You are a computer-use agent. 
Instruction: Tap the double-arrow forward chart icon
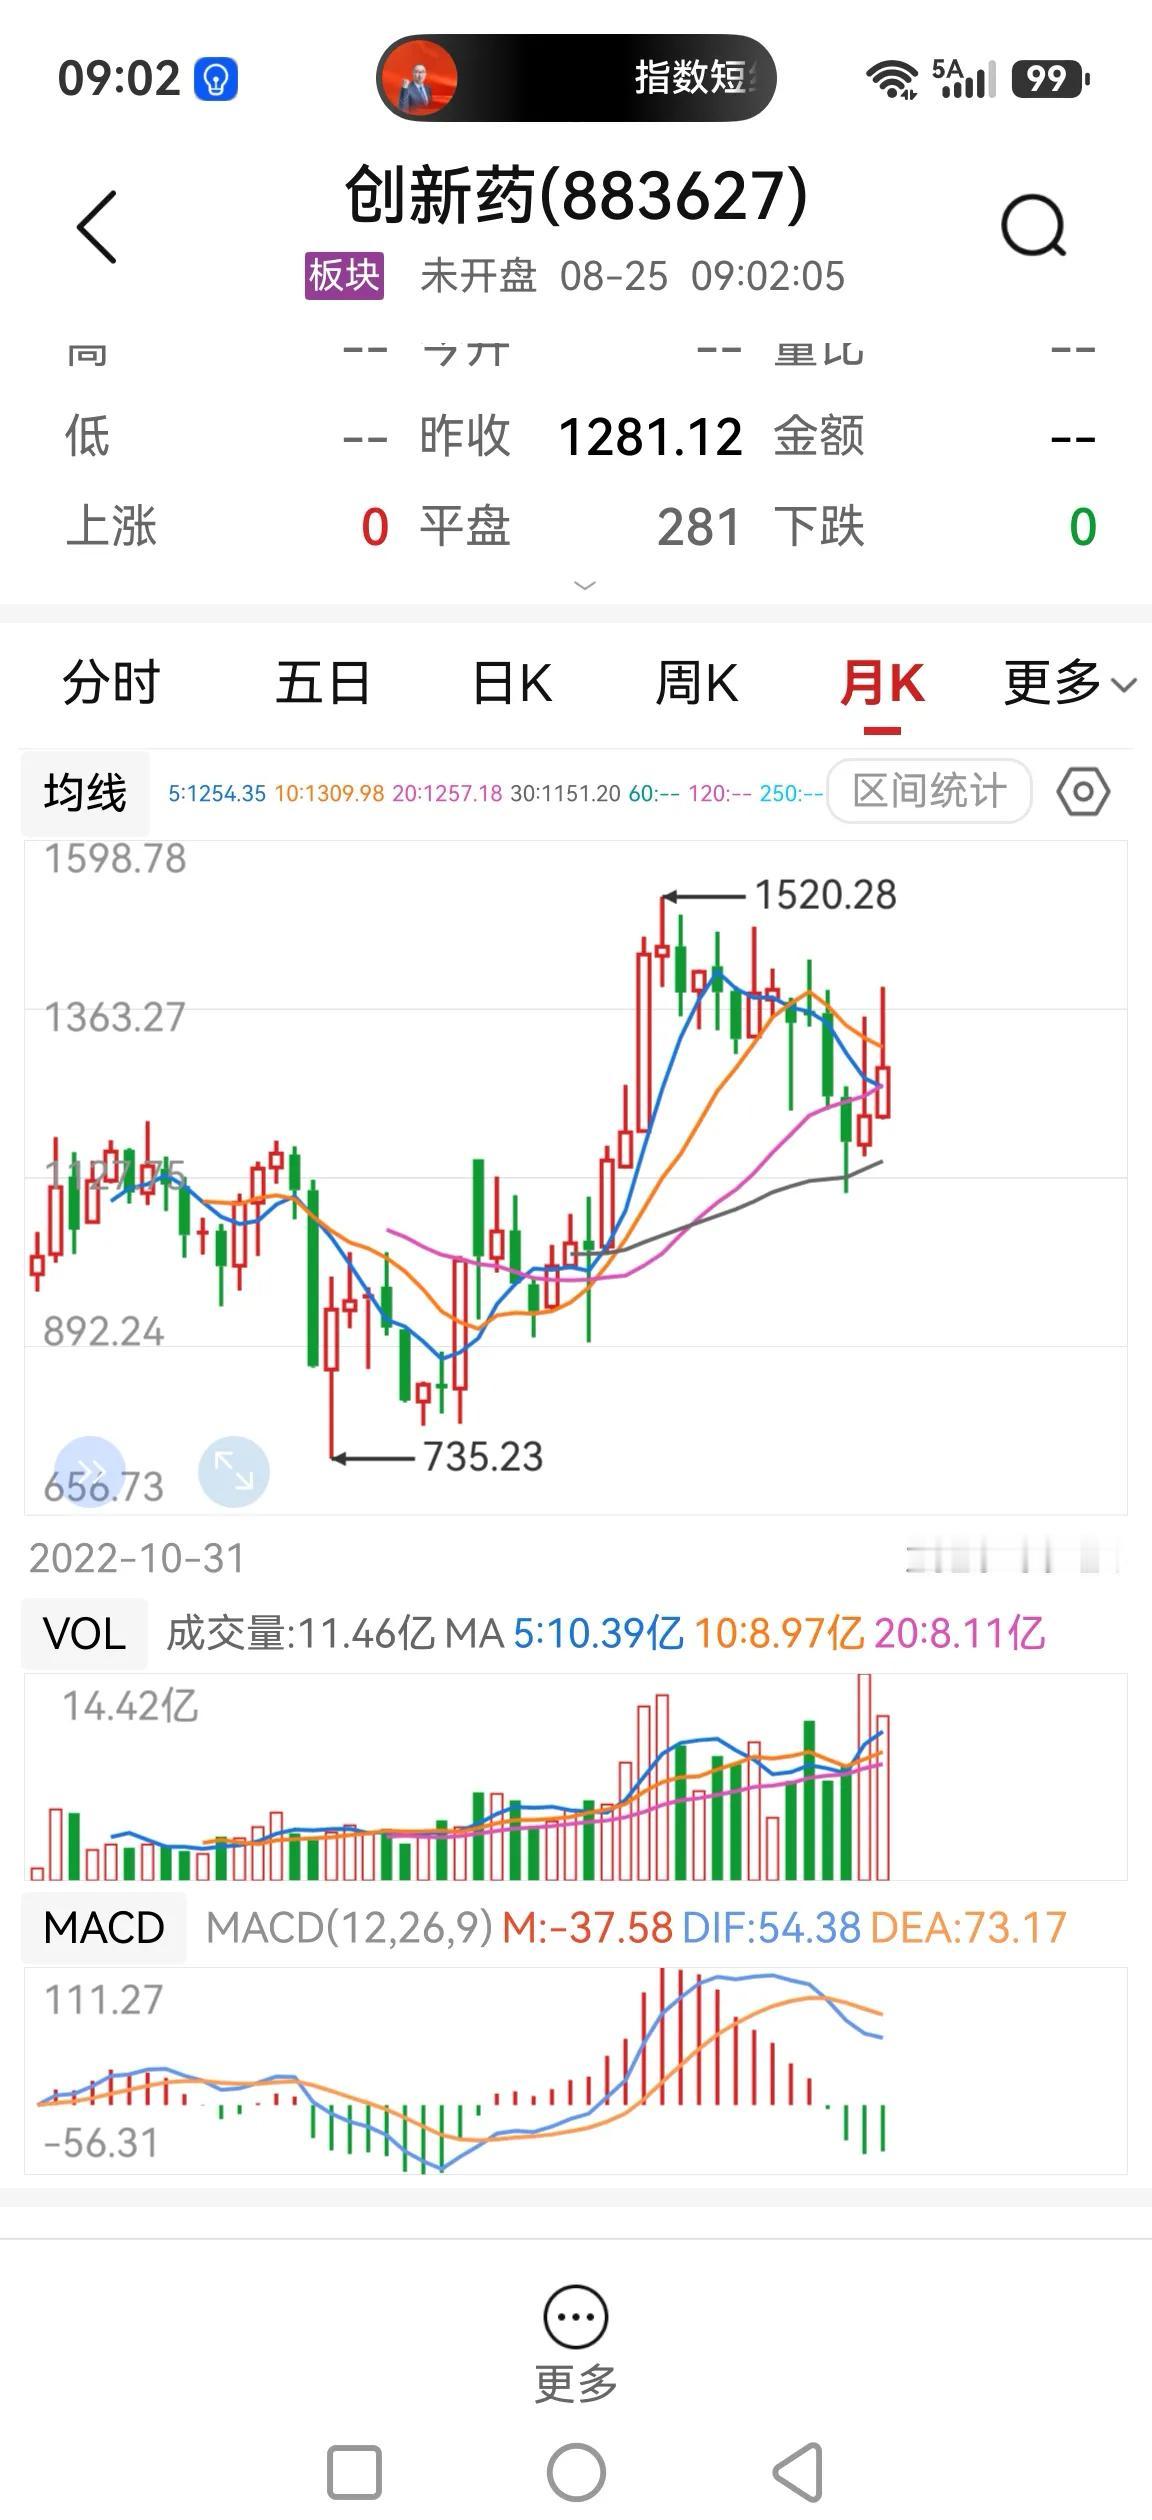(x=89, y=1471)
